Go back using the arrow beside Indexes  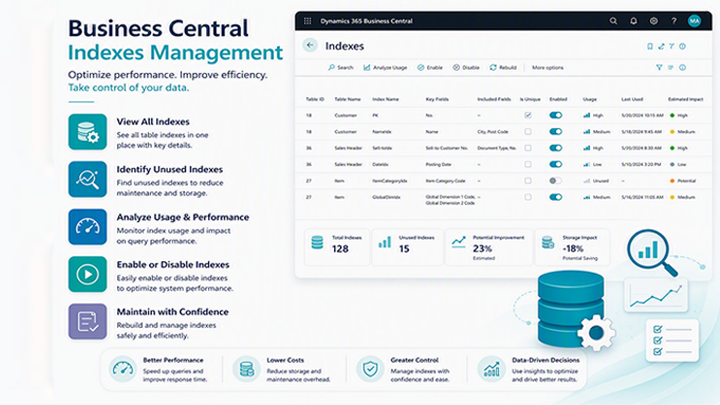[310, 45]
